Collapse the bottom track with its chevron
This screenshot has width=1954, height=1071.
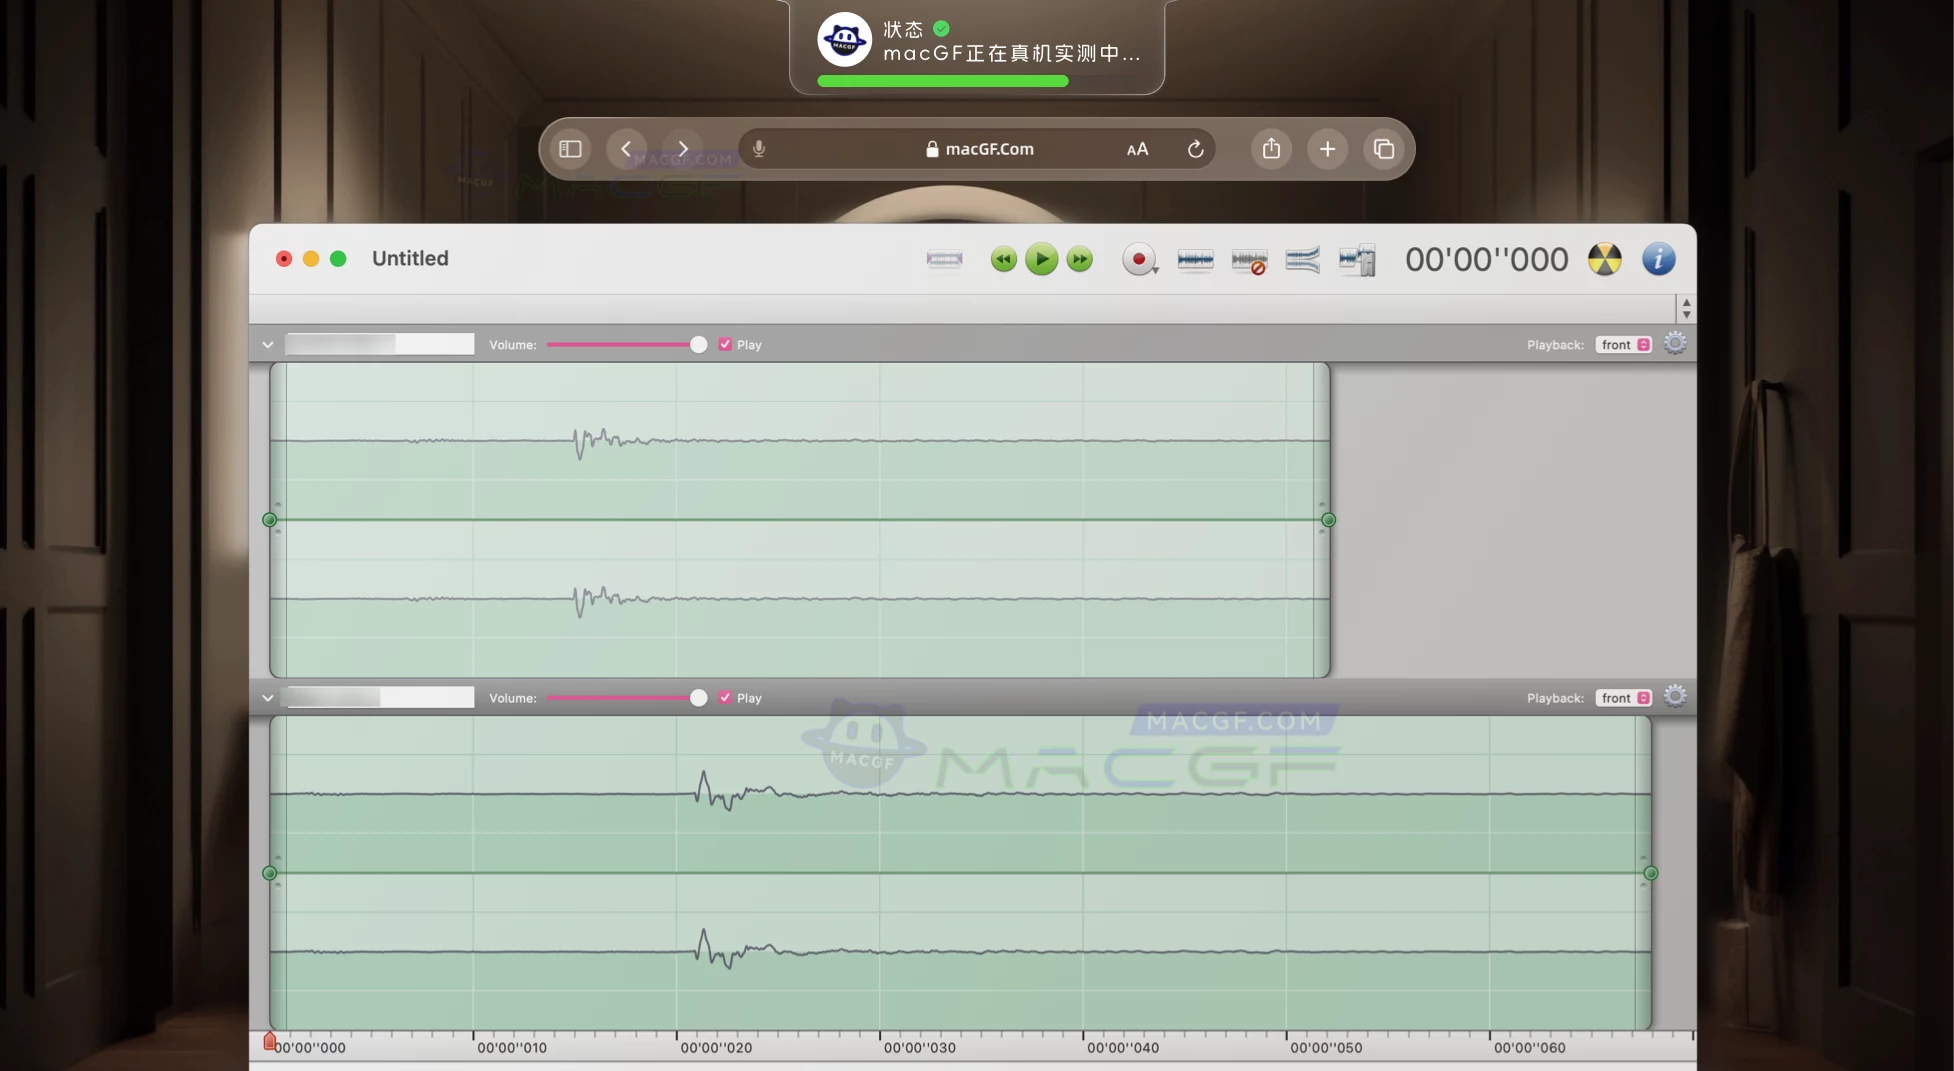coord(267,697)
